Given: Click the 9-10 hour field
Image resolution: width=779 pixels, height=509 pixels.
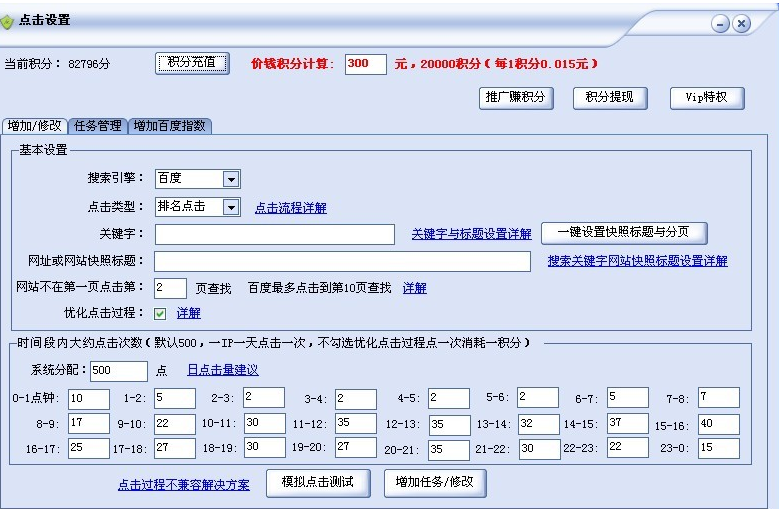Looking at the screenshot, I should click(175, 424).
